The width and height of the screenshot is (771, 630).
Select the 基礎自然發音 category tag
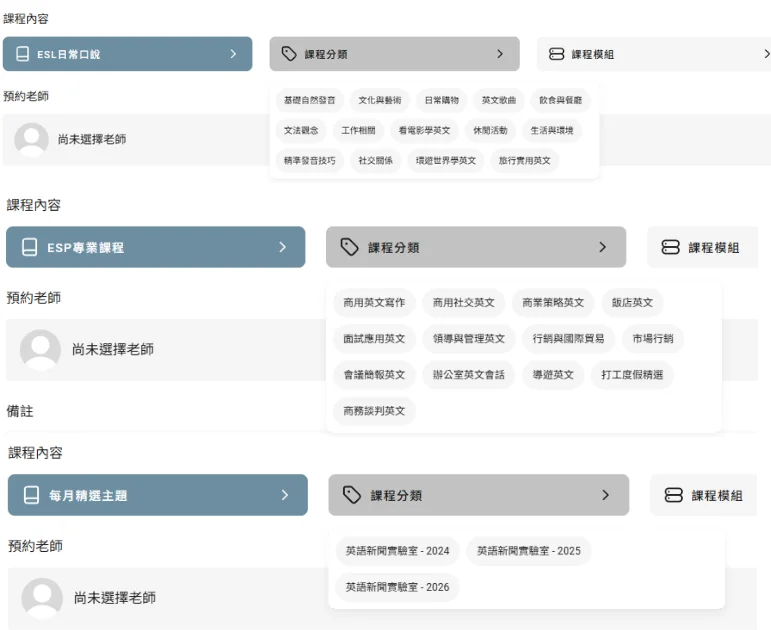[x=309, y=100]
